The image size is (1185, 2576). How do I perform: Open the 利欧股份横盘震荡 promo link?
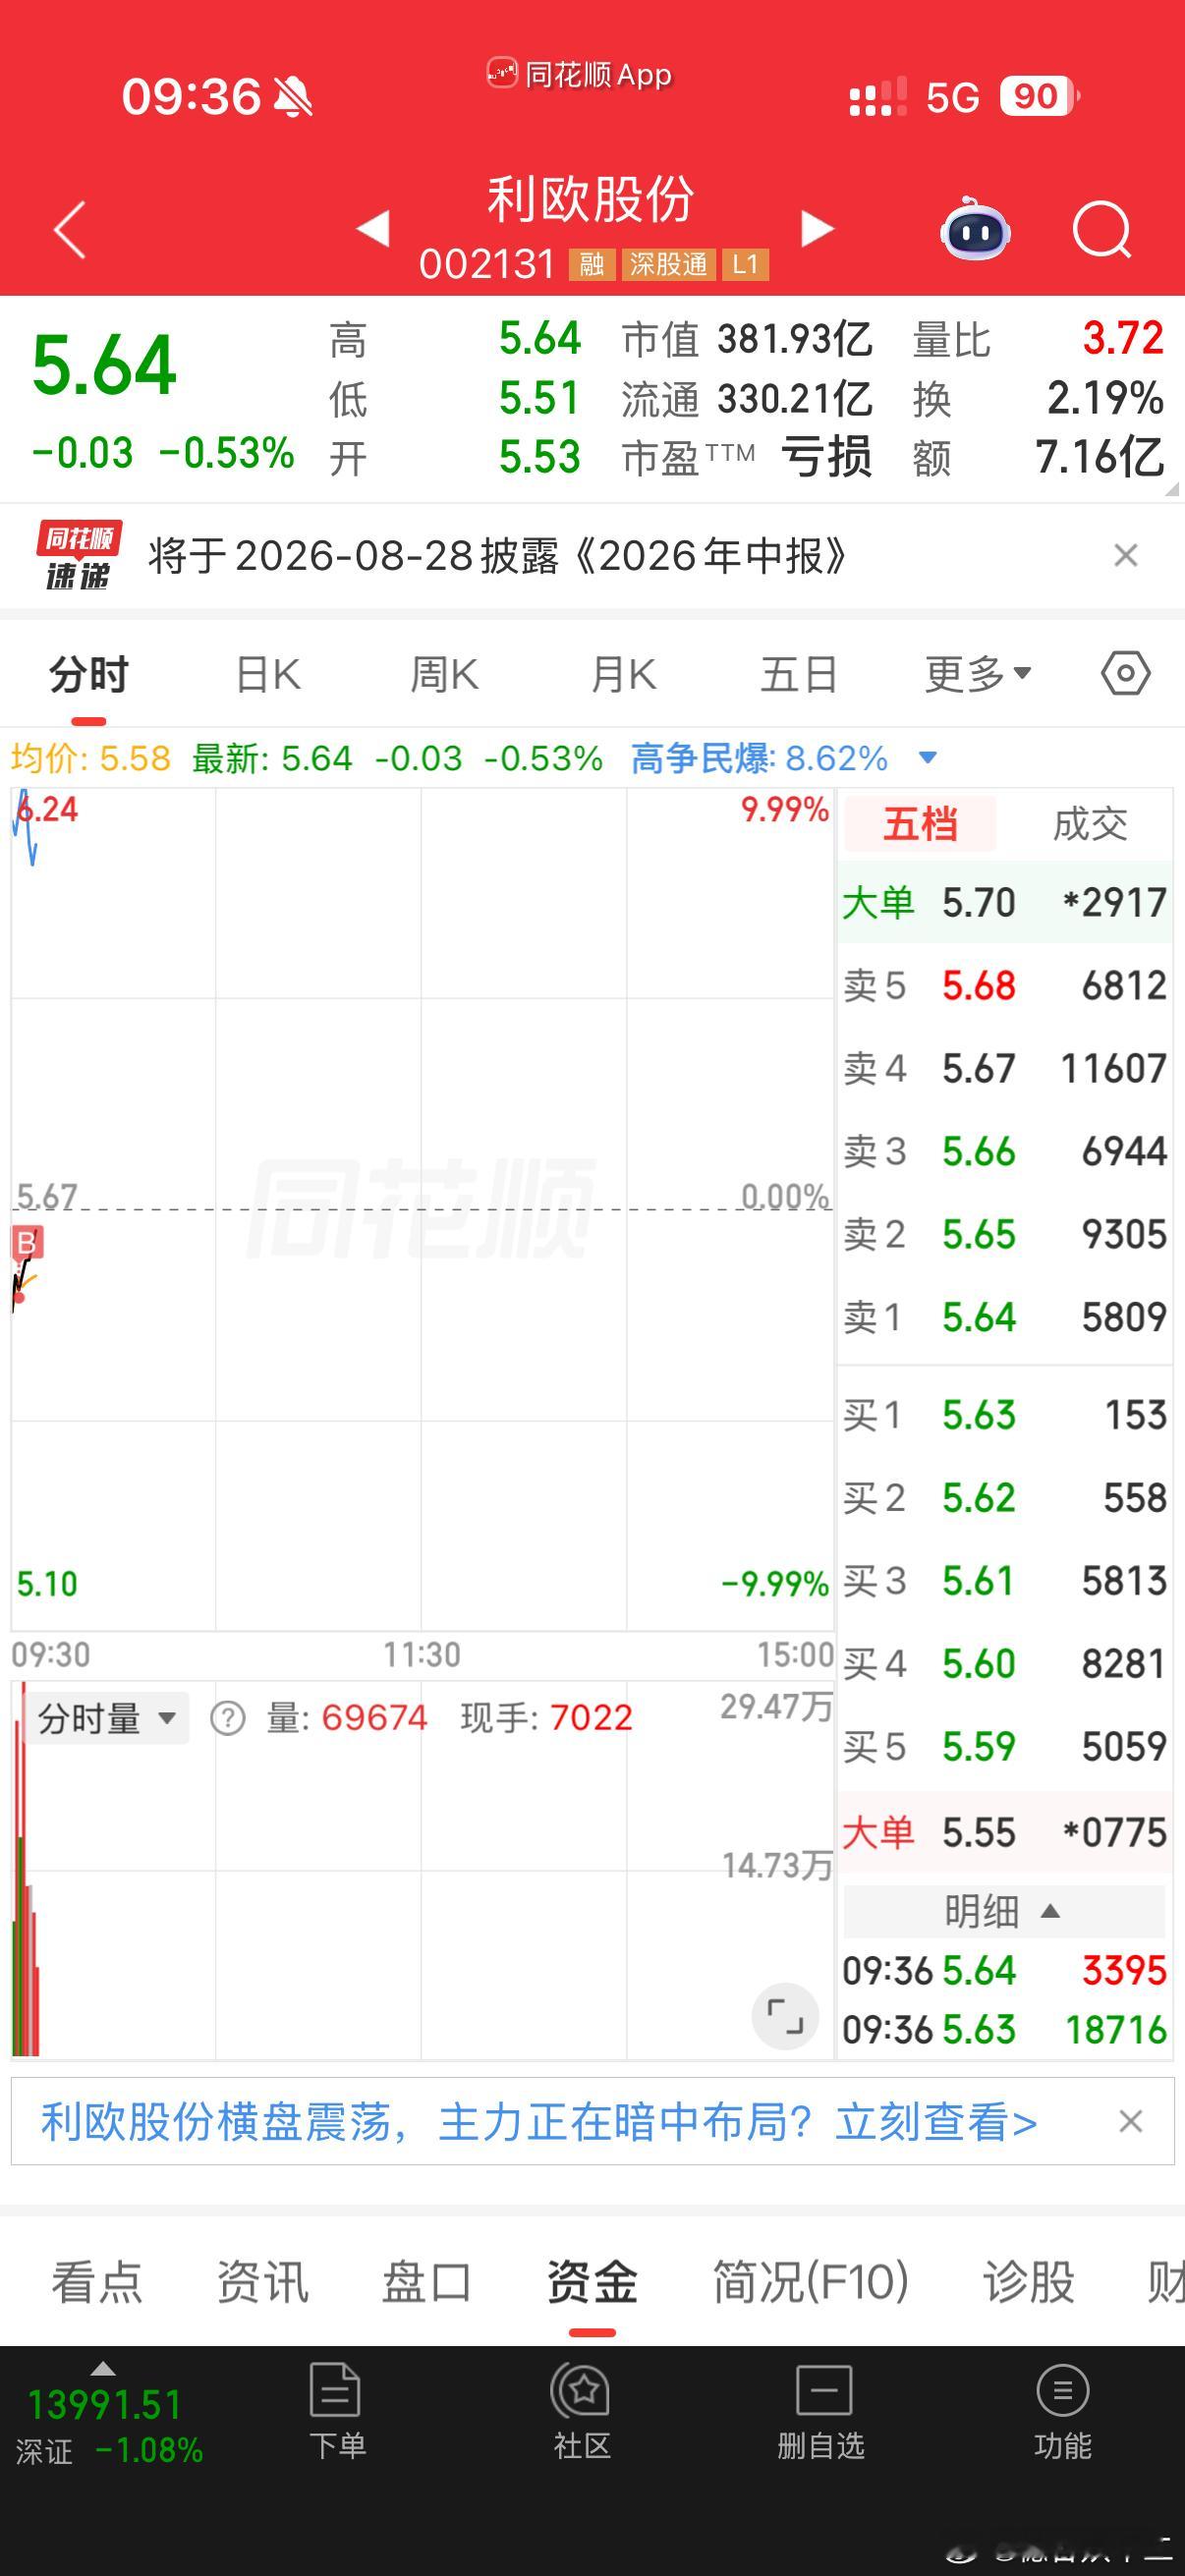[x=539, y=2122]
